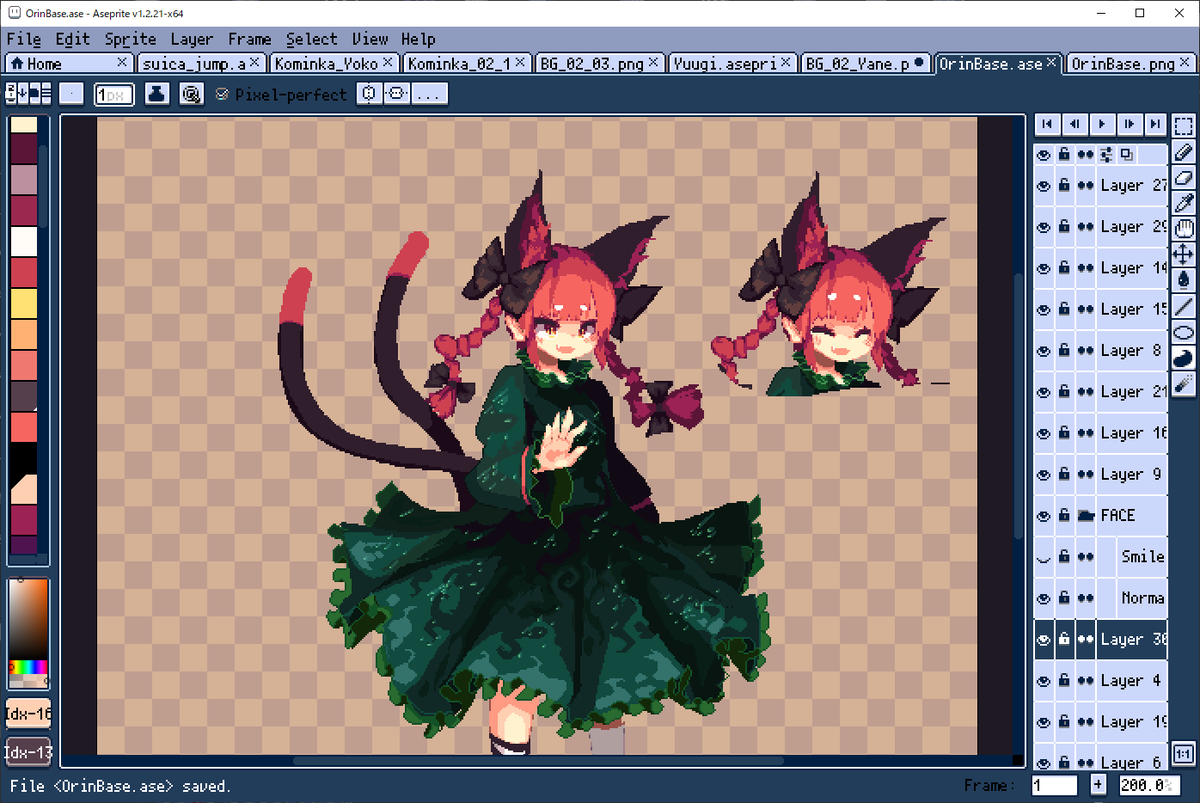Pick the yellow palette swatch
Image resolution: width=1200 pixels, height=803 pixels.
(24, 303)
